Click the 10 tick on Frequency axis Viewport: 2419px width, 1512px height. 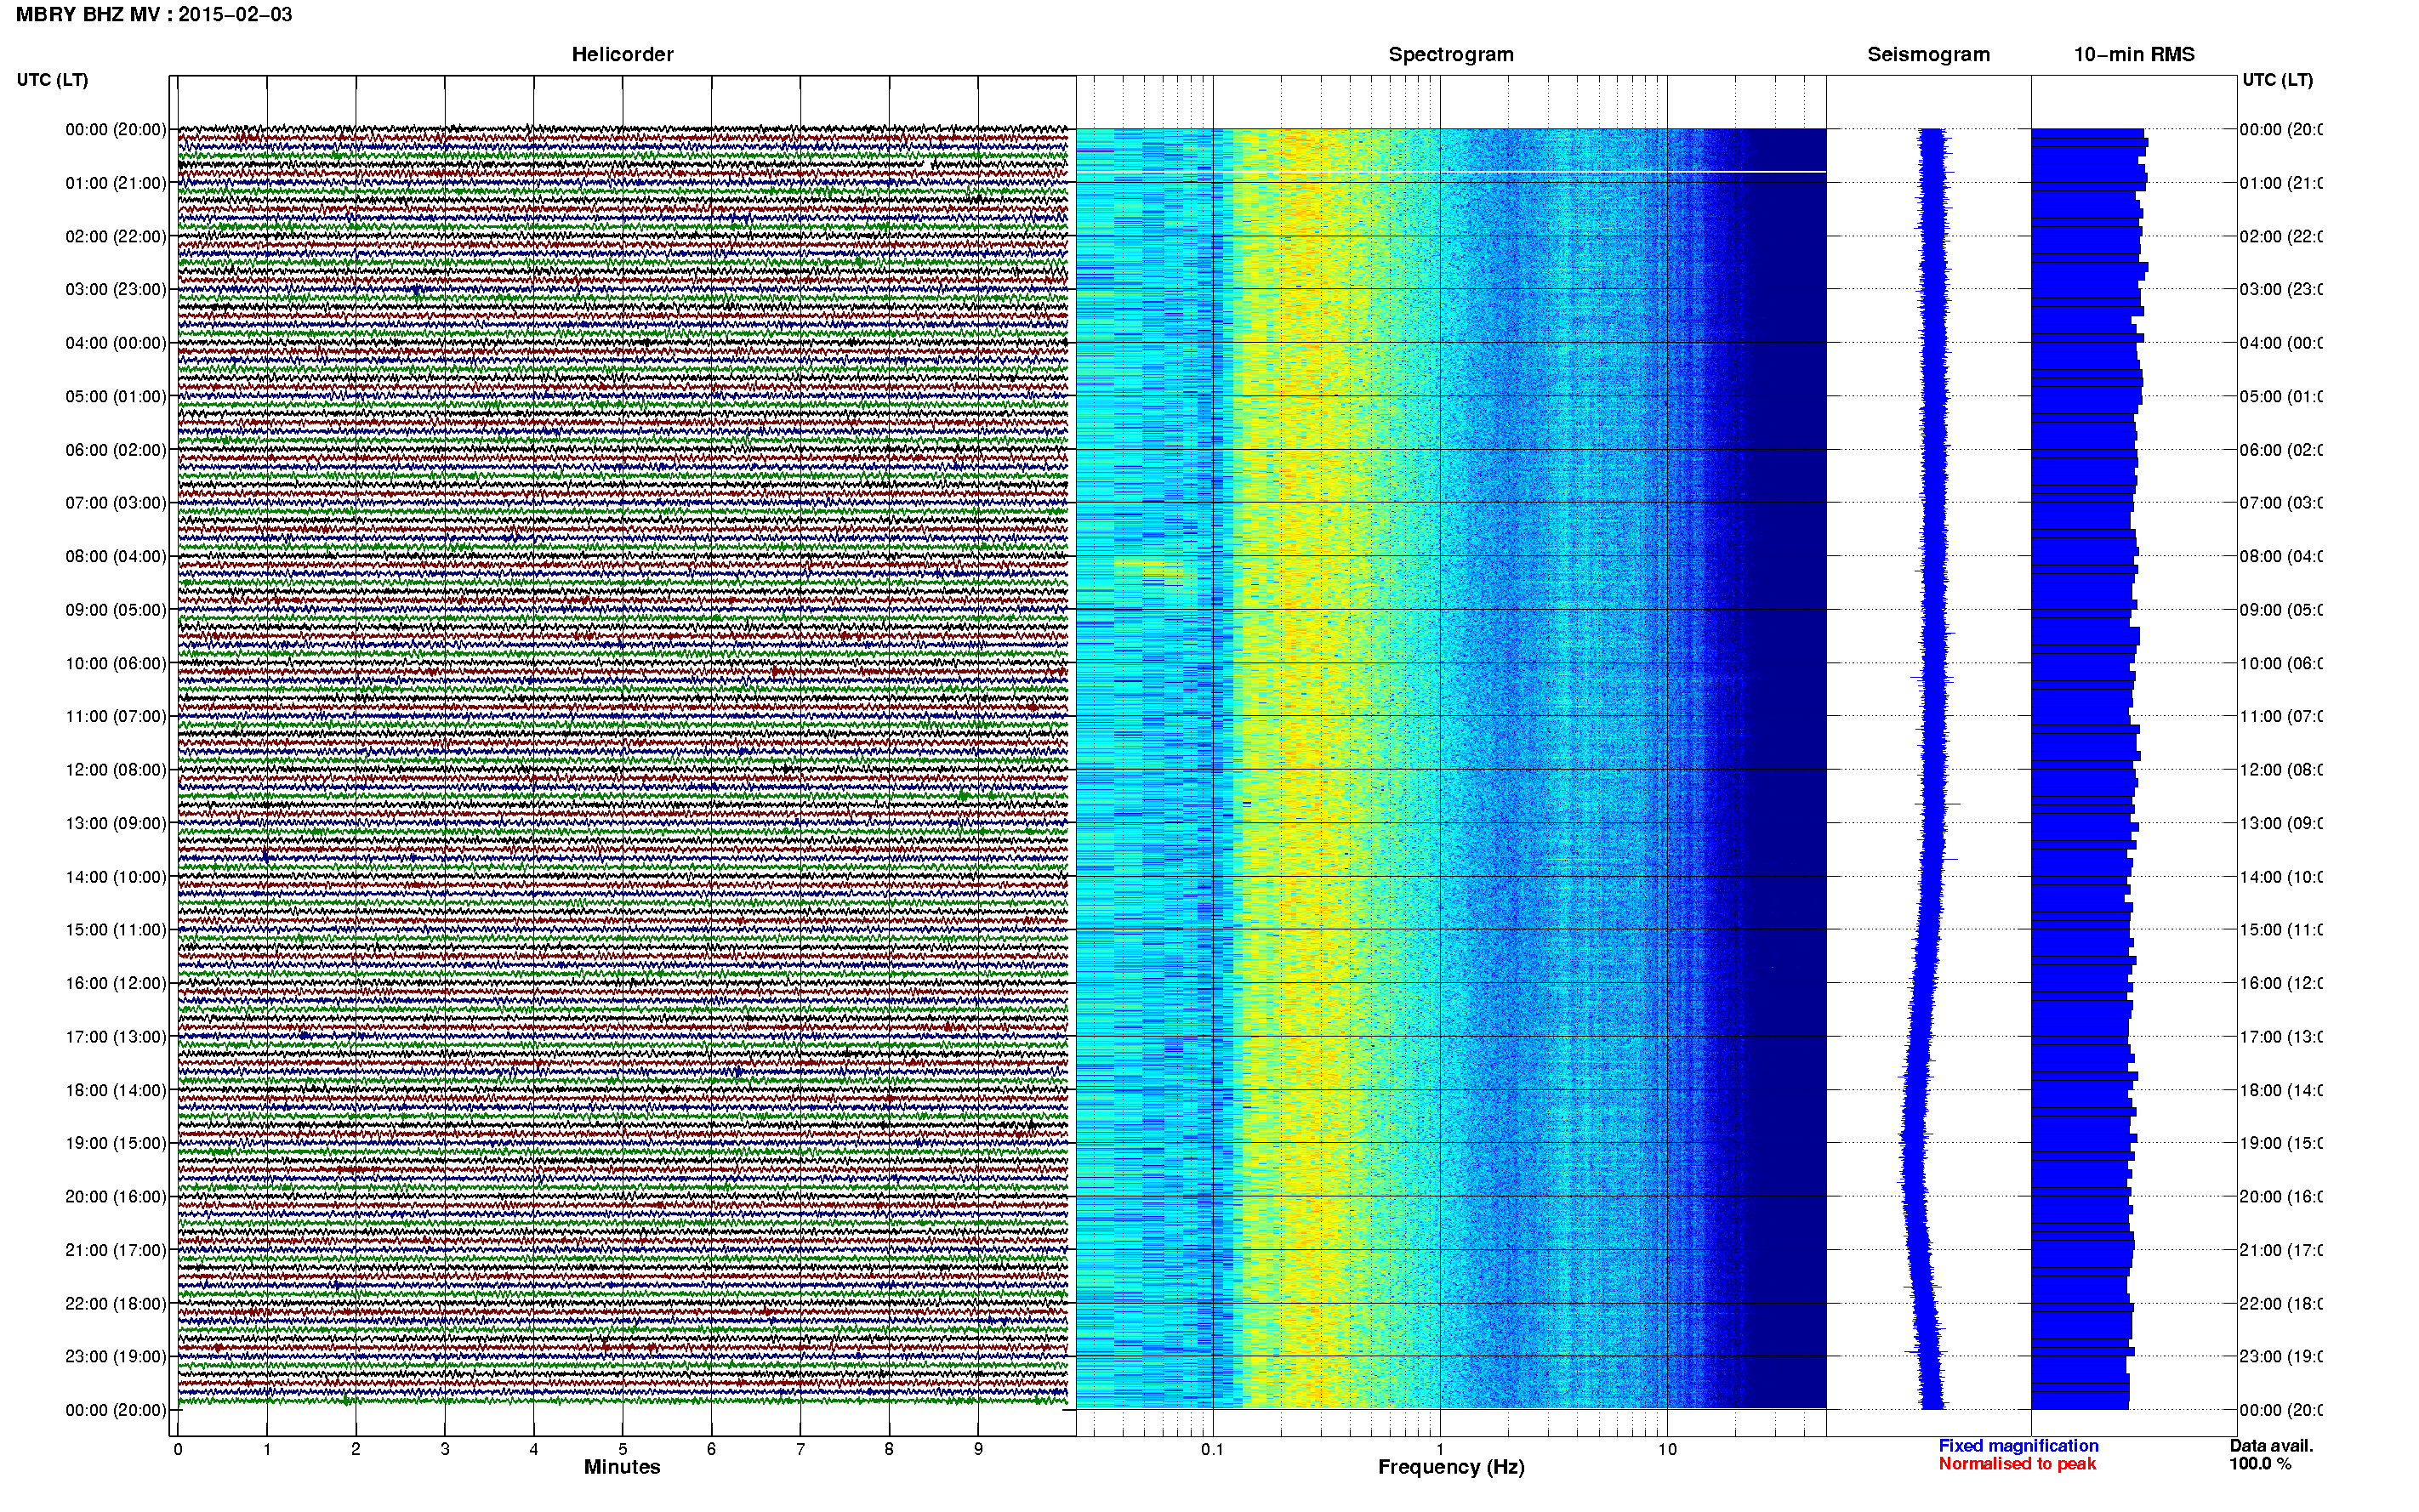click(x=1667, y=1449)
